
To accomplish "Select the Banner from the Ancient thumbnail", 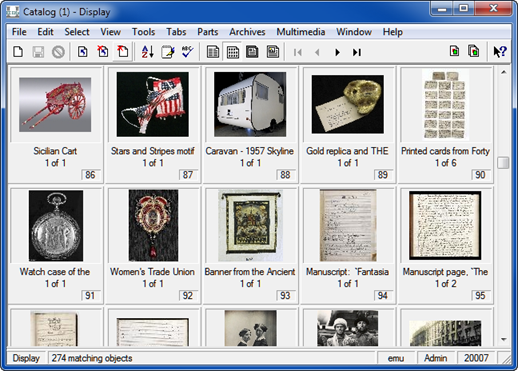I will coord(250,225).
